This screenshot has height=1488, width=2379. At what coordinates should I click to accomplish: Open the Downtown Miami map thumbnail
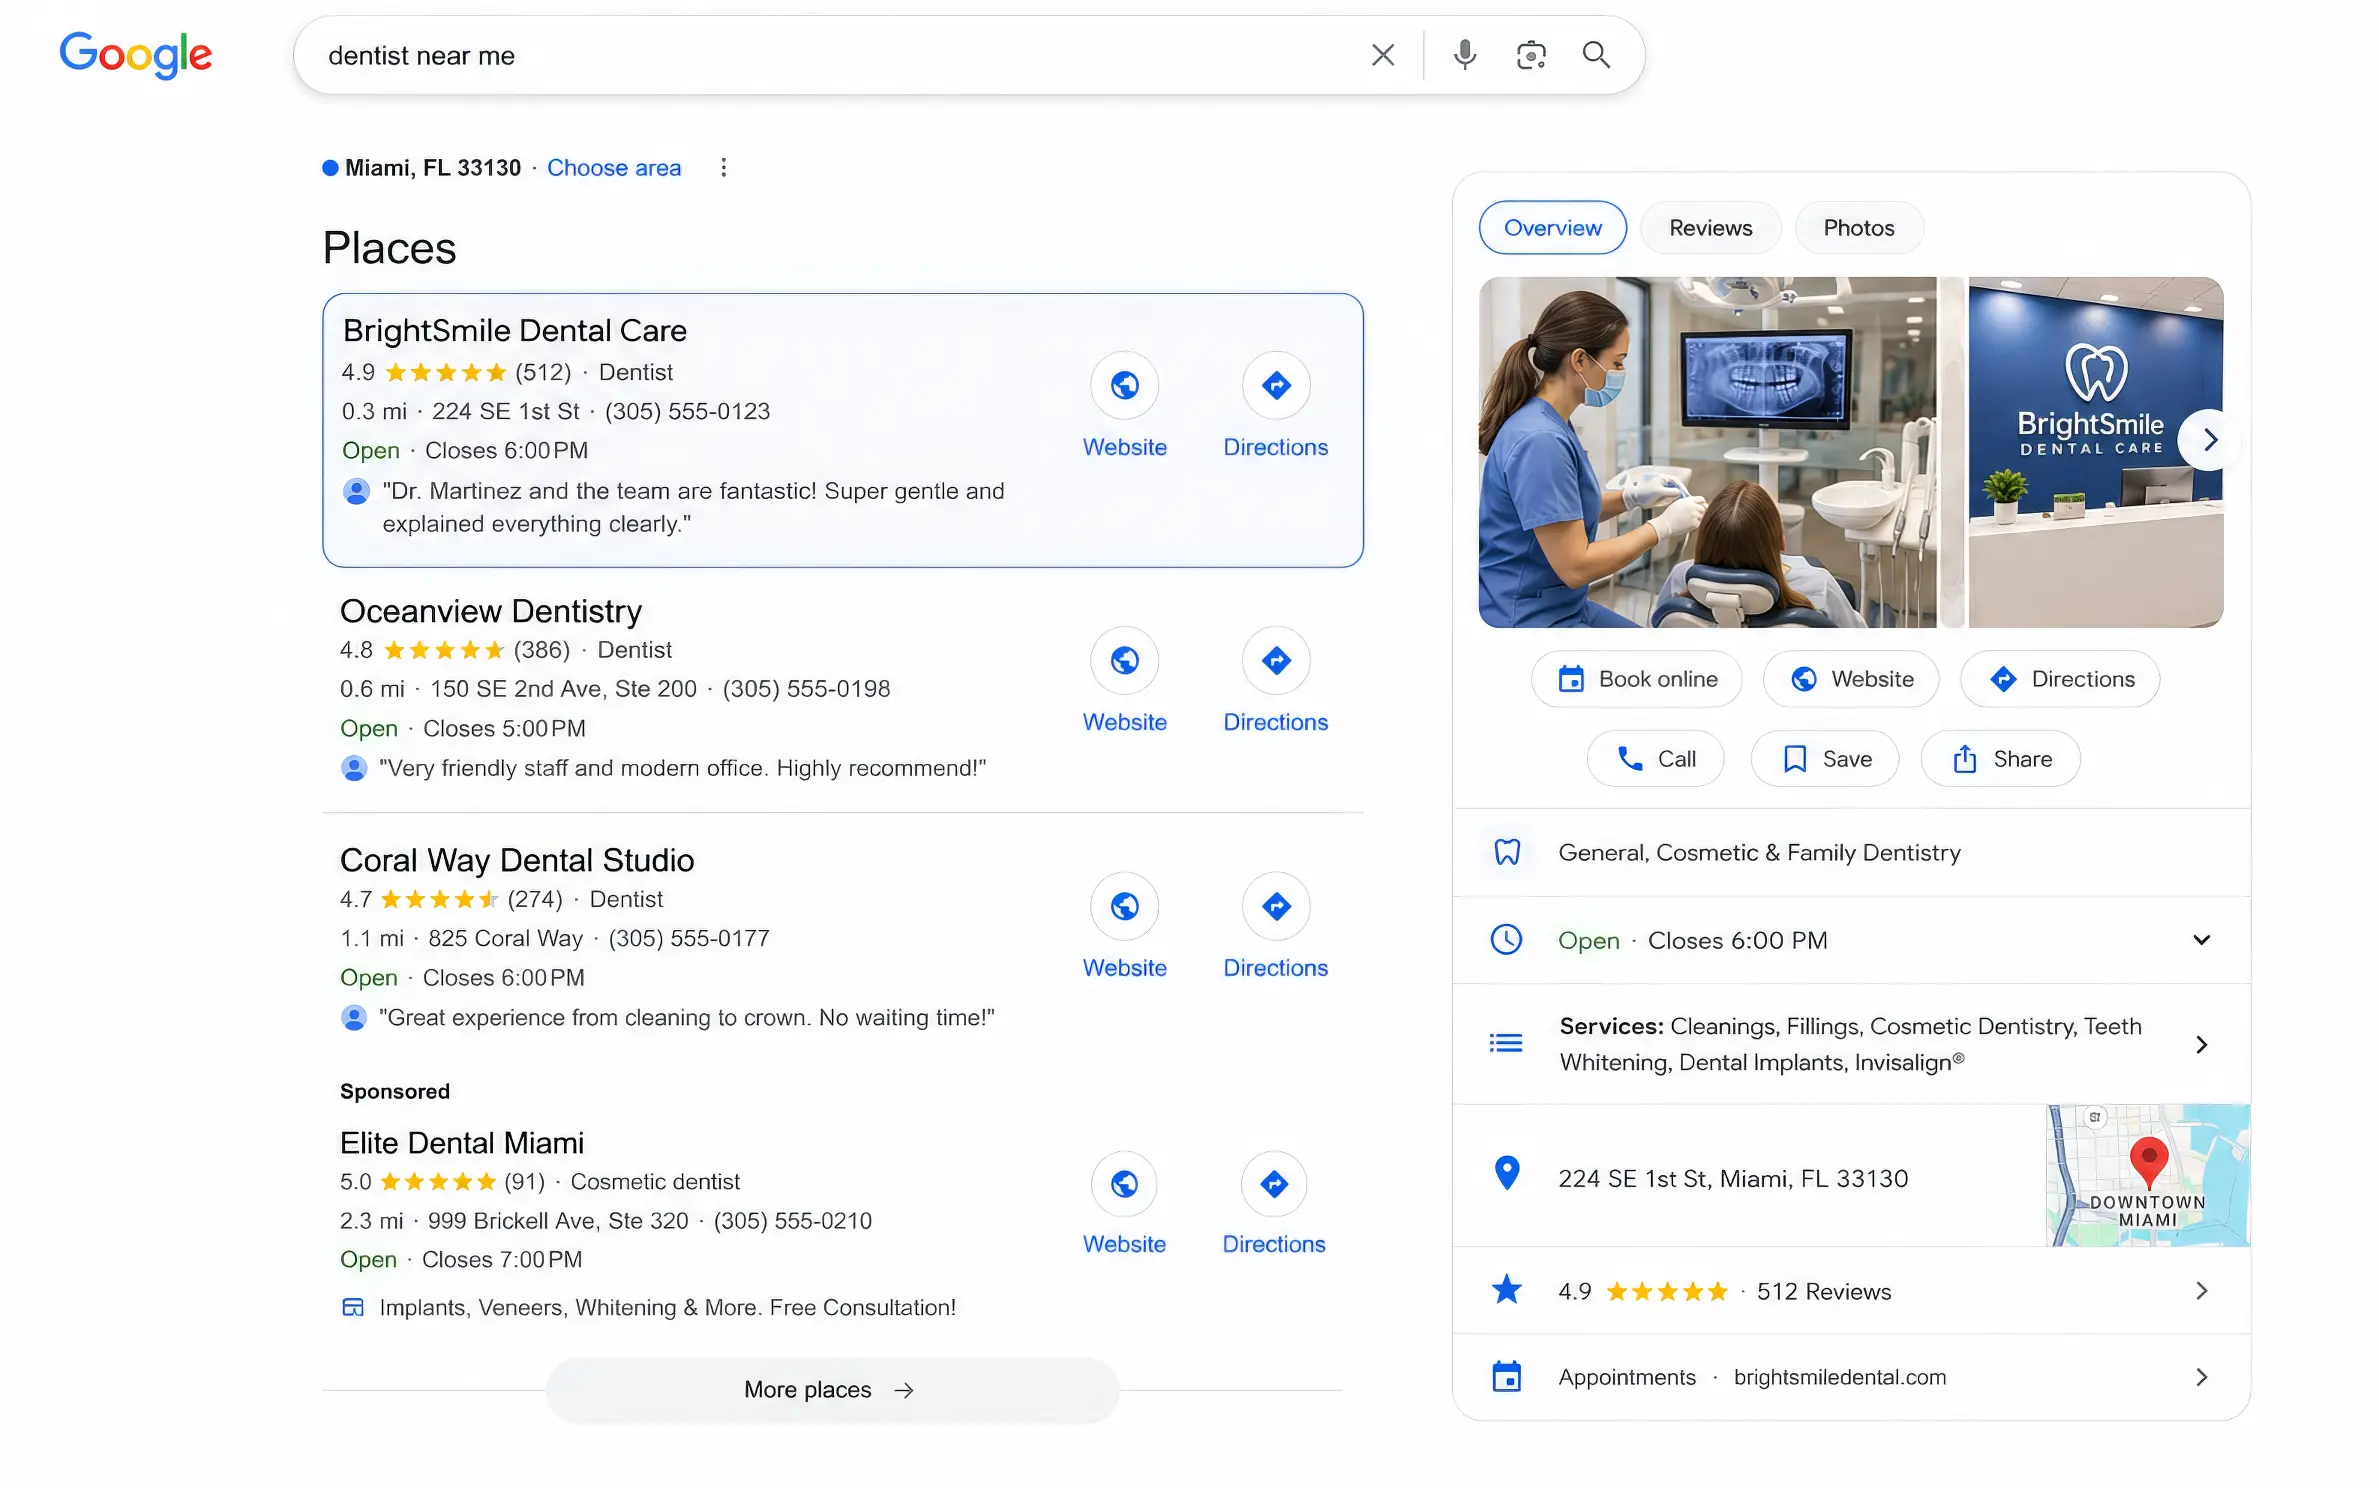tap(2147, 1175)
